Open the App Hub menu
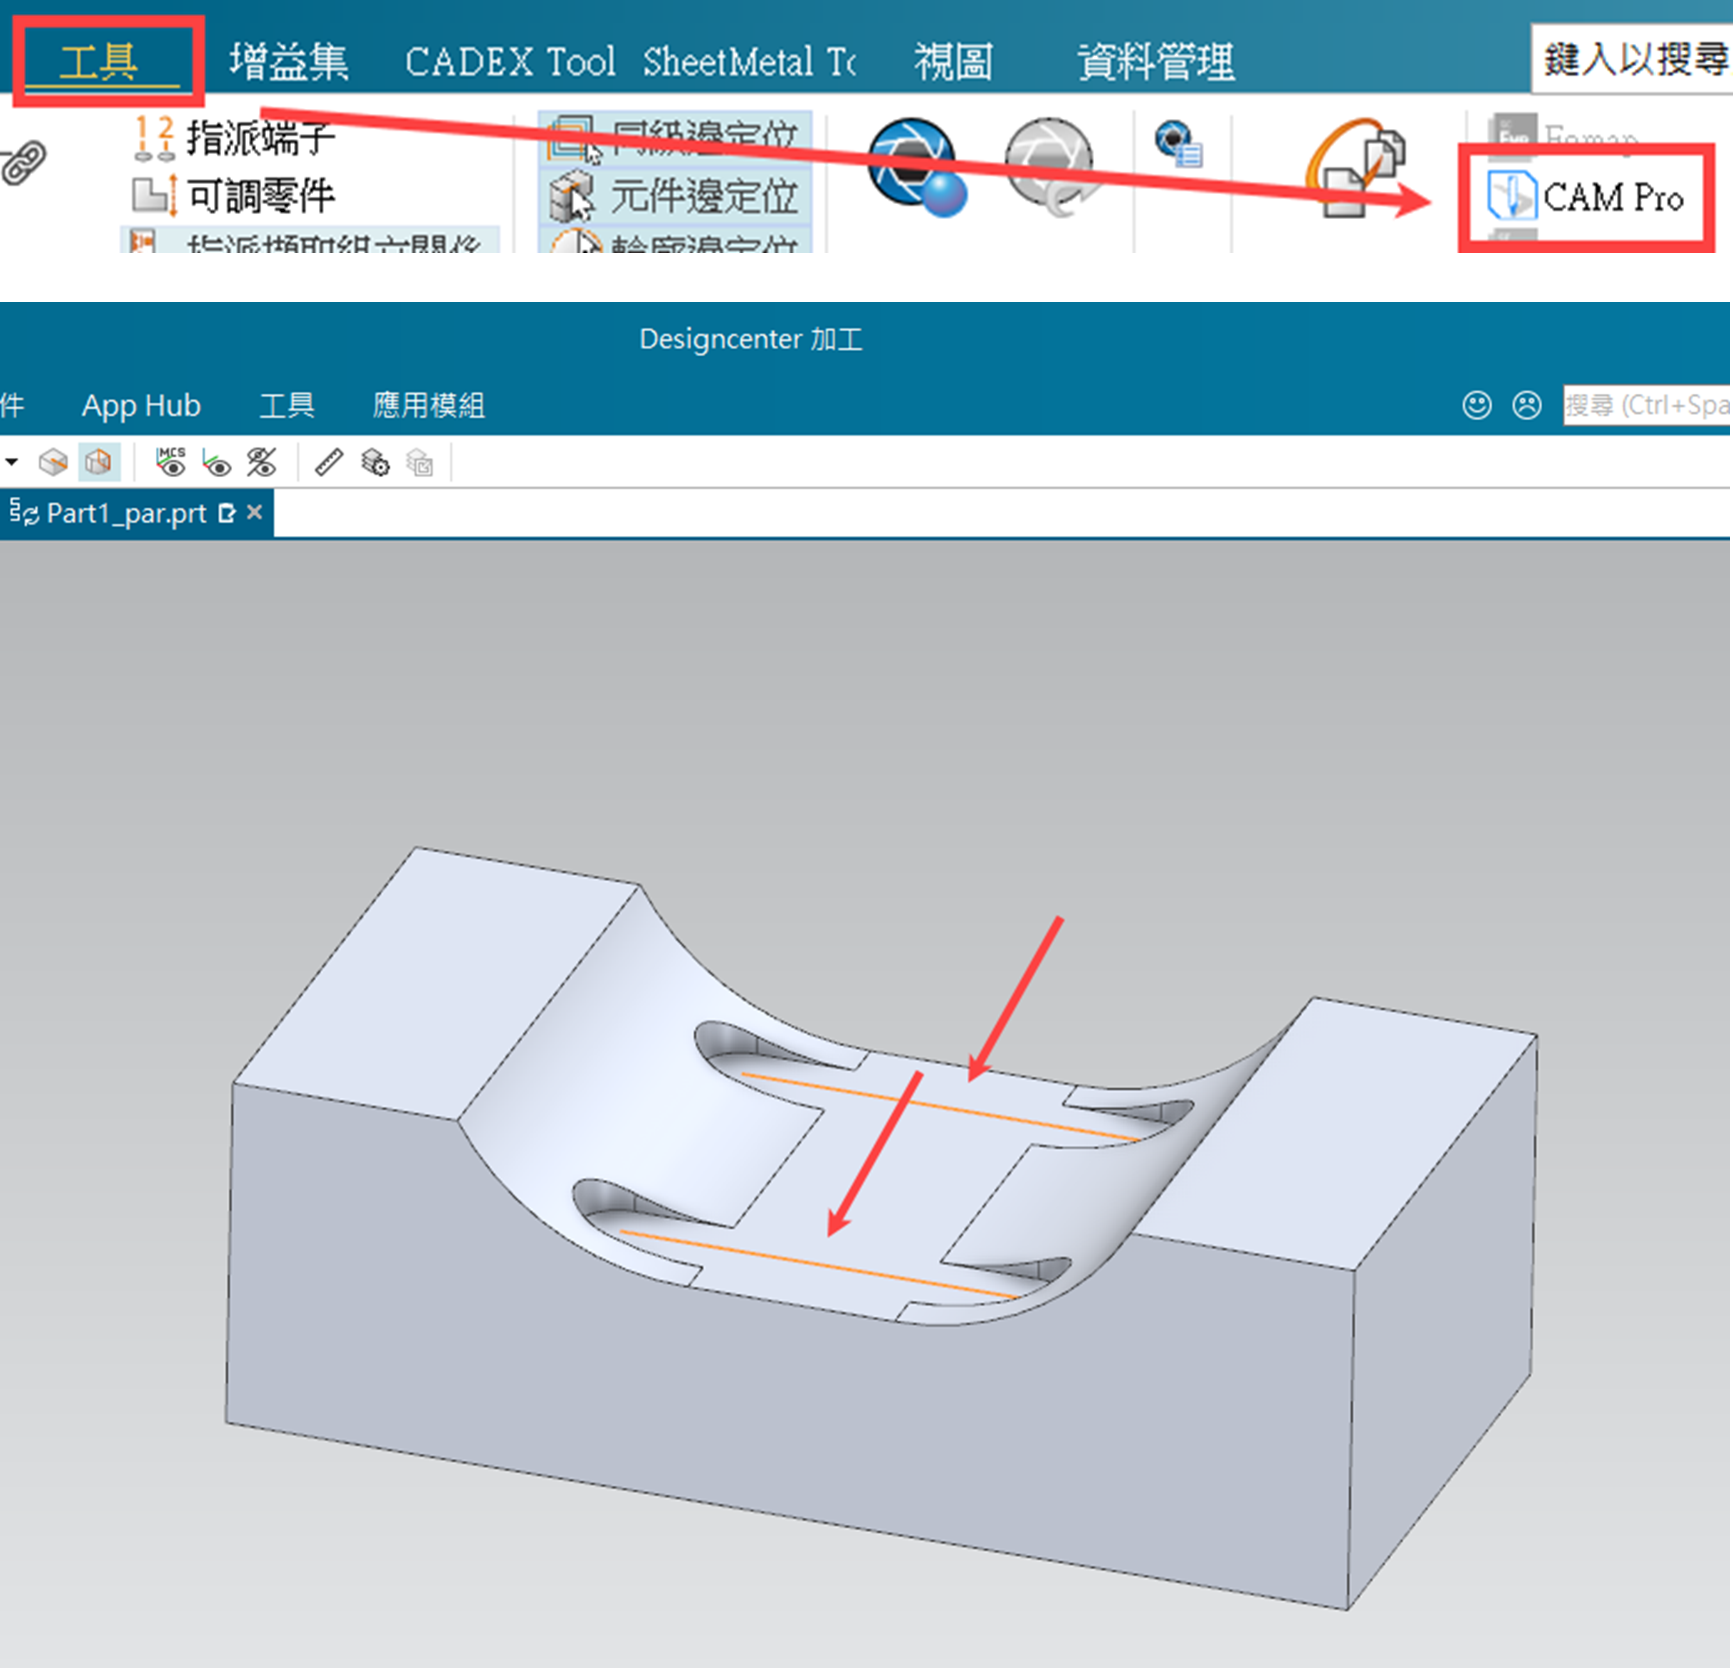Viewport: 1733px width, 1668px height. tap(141, 405)
